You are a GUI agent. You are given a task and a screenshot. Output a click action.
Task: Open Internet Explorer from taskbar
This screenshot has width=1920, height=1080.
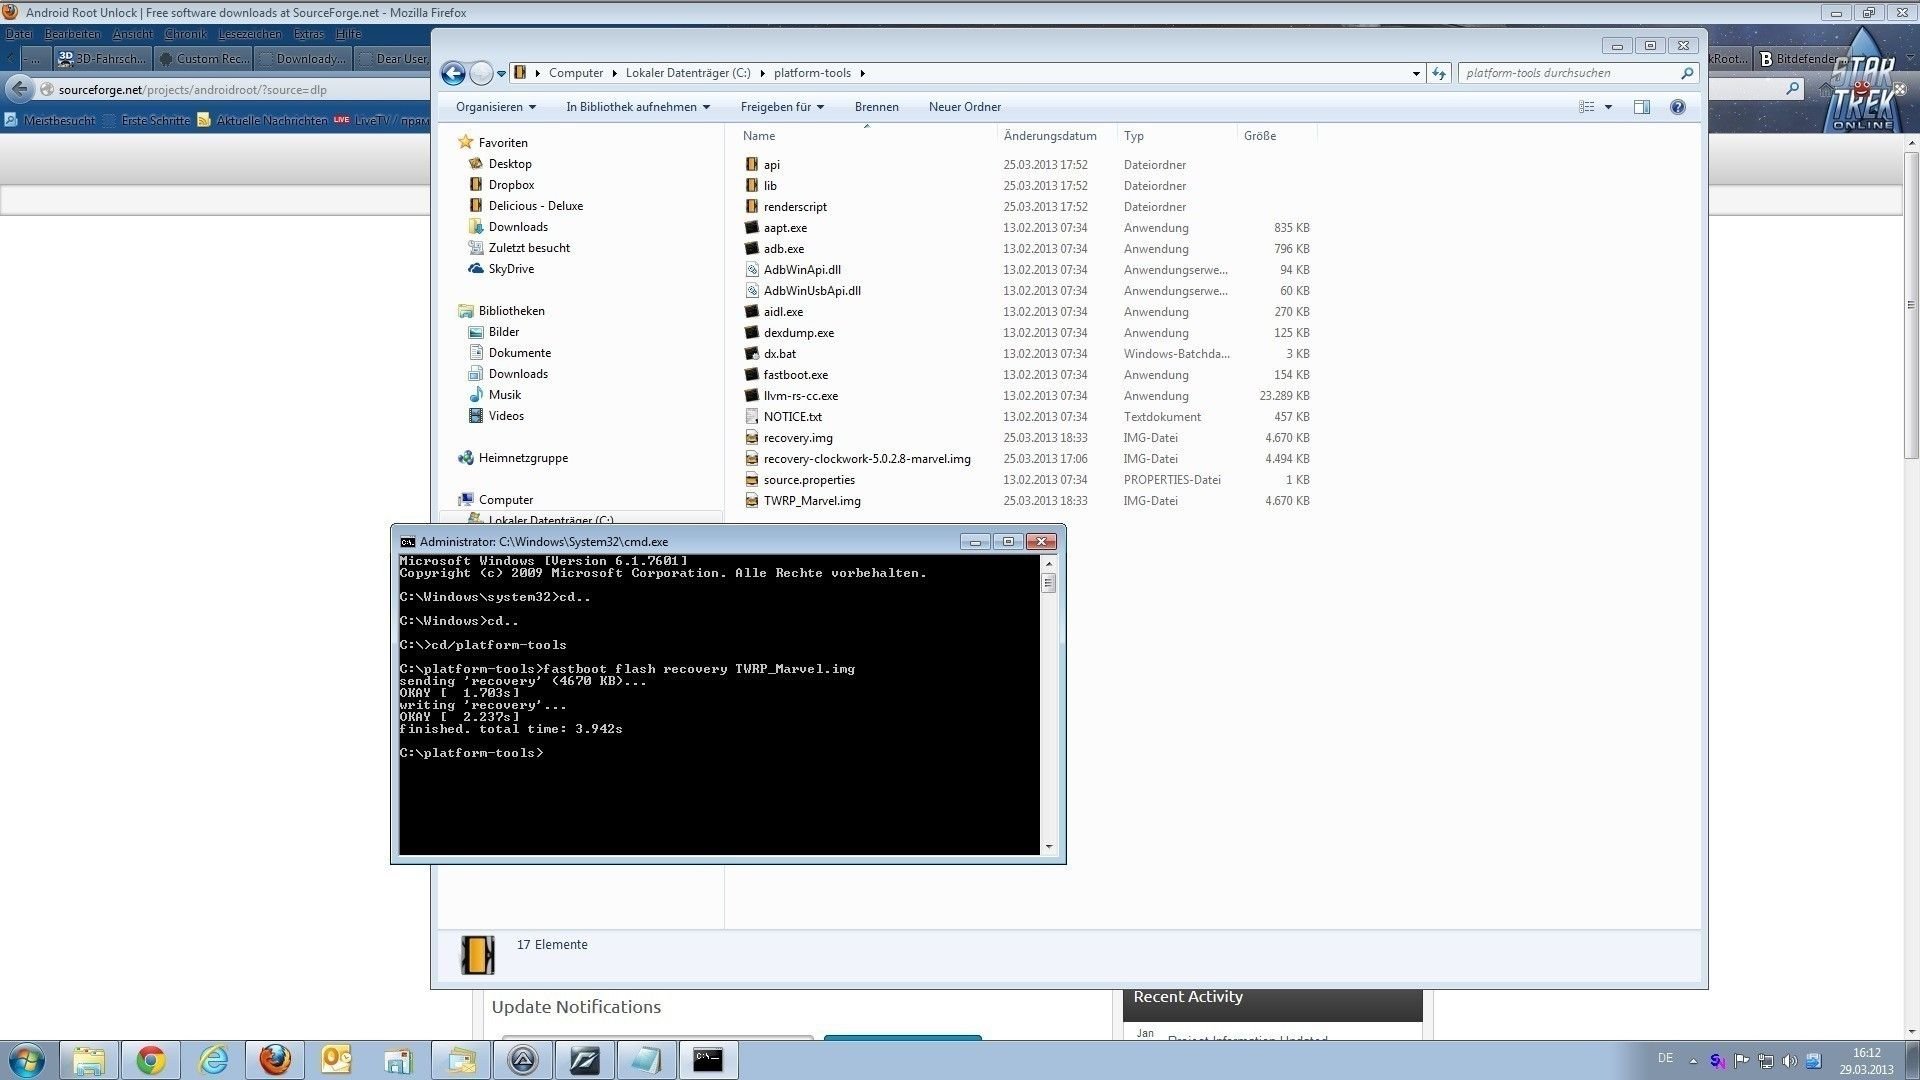213,1060
